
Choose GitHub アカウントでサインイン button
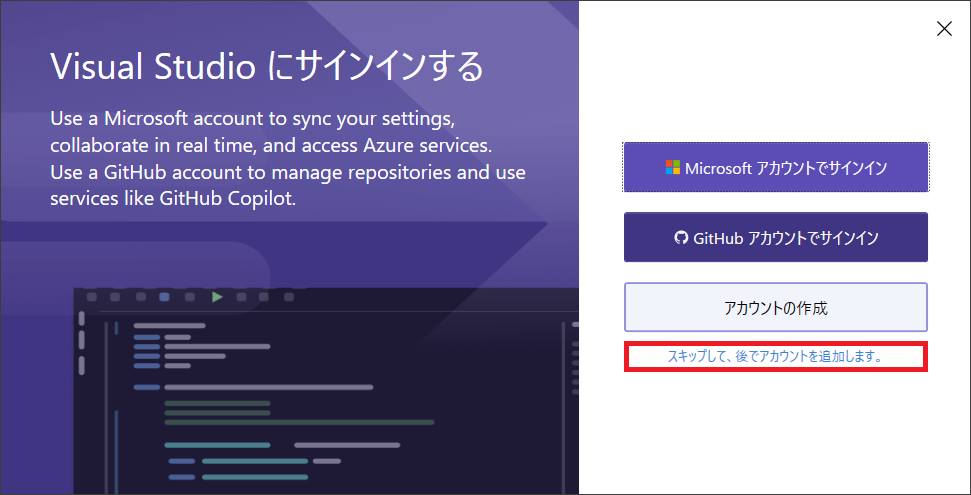(x=775, y=237)
